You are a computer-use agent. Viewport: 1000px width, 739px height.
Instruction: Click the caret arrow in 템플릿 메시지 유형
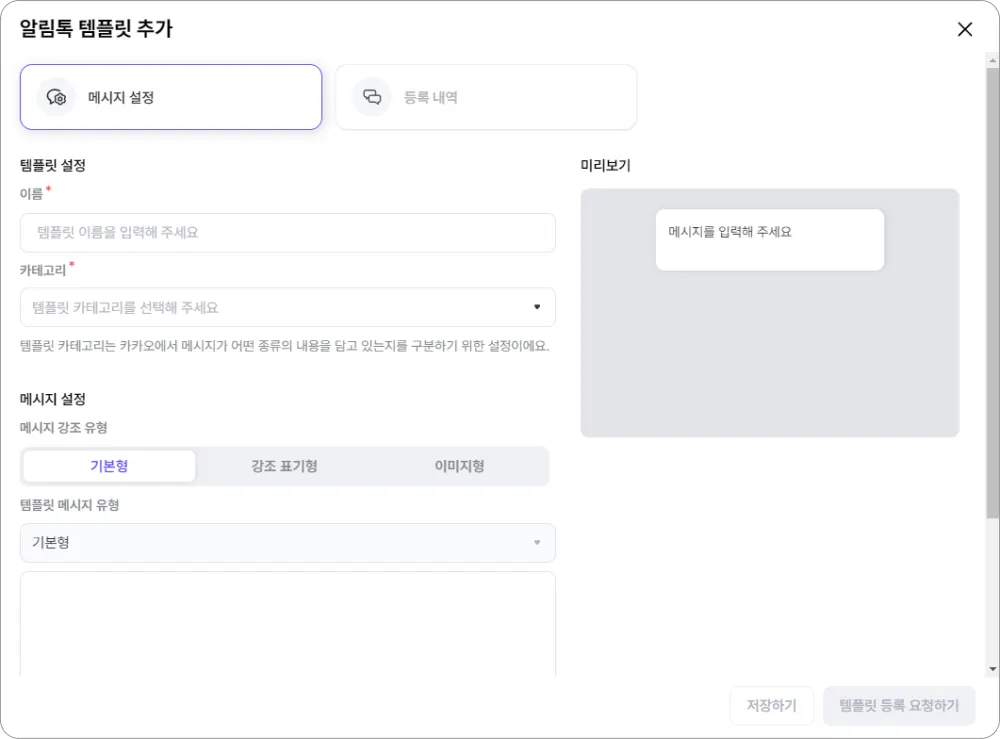coord(537,543)
